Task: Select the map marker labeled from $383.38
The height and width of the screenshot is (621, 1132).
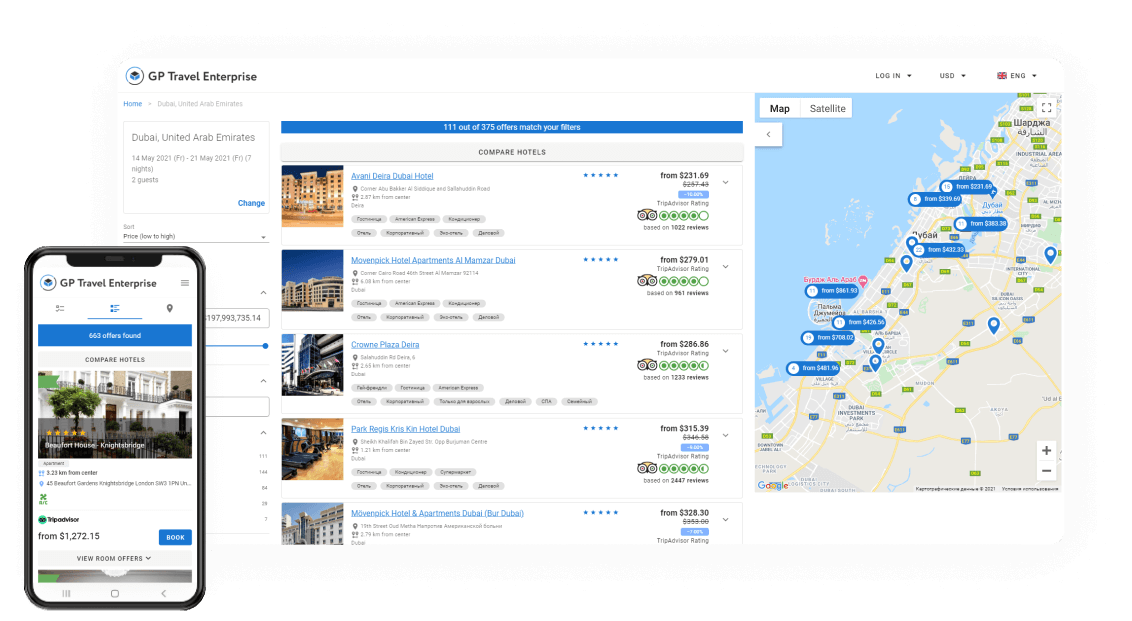Action: [981, 224]
